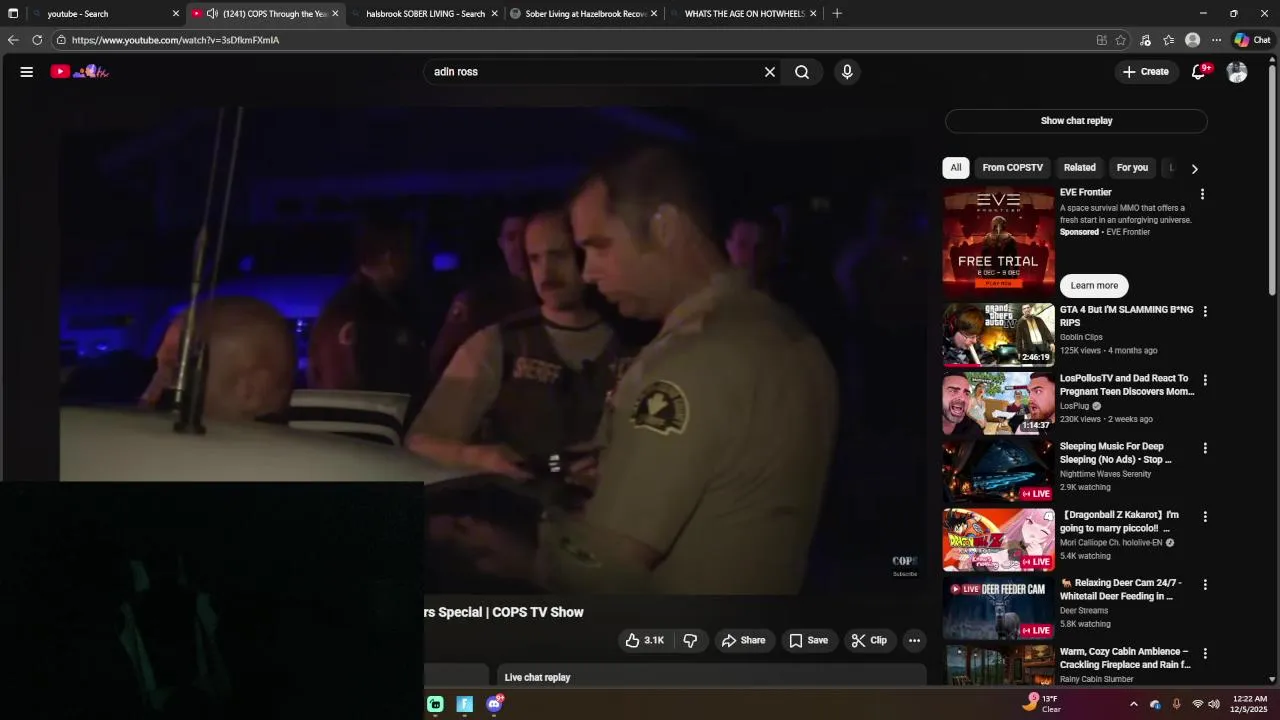Select the 'For you' filter chip

1132,168
